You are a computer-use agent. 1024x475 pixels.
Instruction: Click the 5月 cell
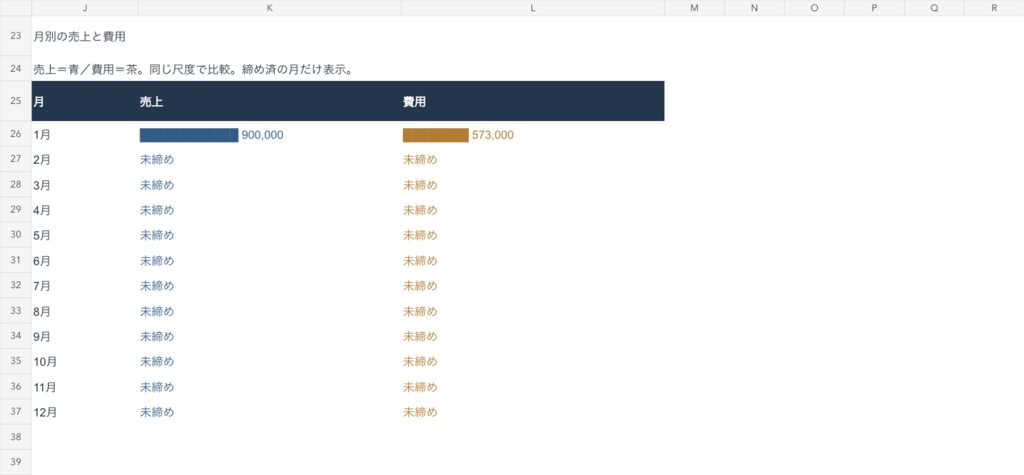point(85,235)
